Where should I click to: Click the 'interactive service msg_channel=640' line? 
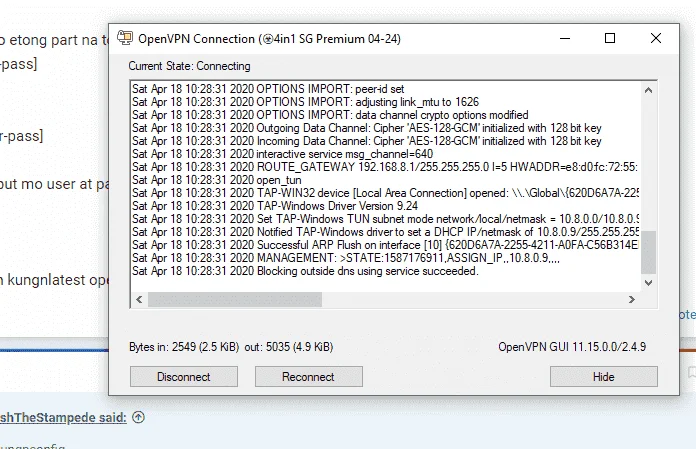(282, 154)
